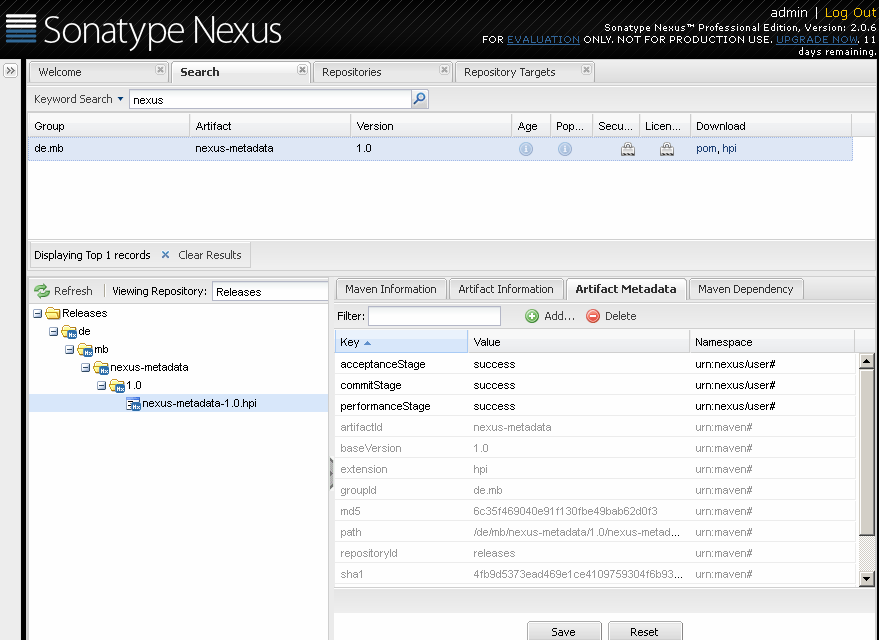Open the Viewing Repository combo box
This screenshot has width=879, height=640.
(270, 291)
